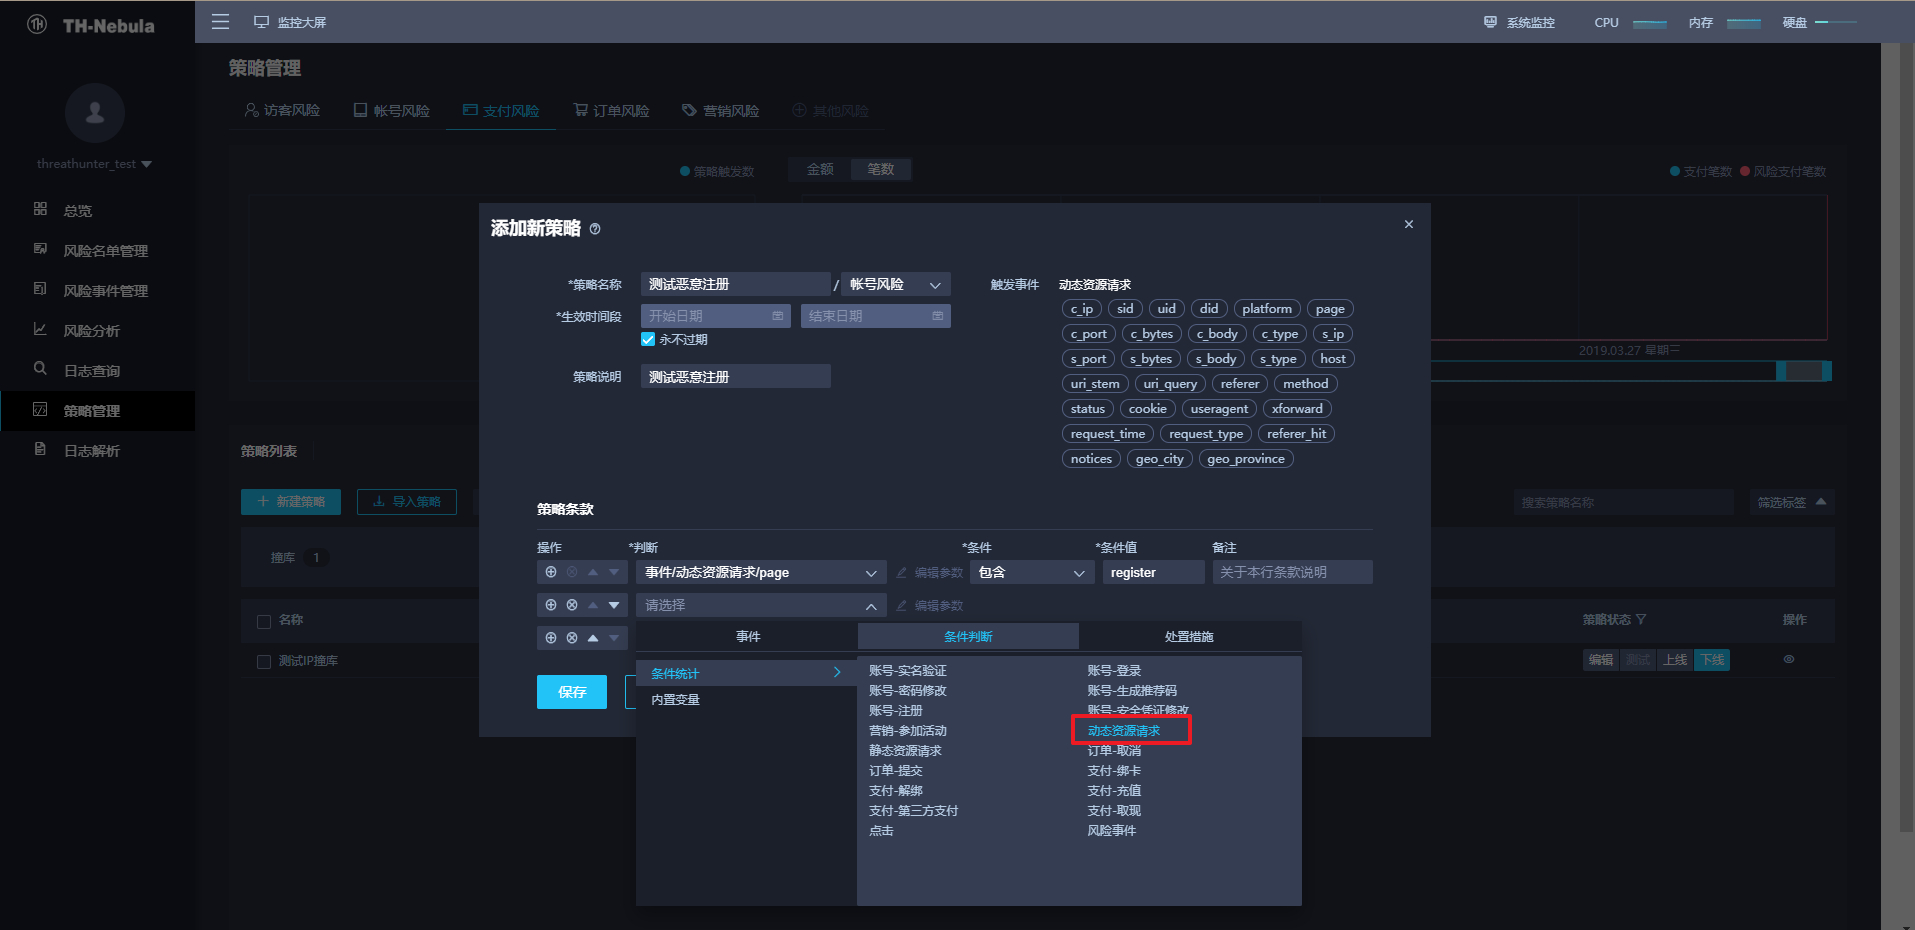Open the 营销风险 tab

tap(721, 111)
